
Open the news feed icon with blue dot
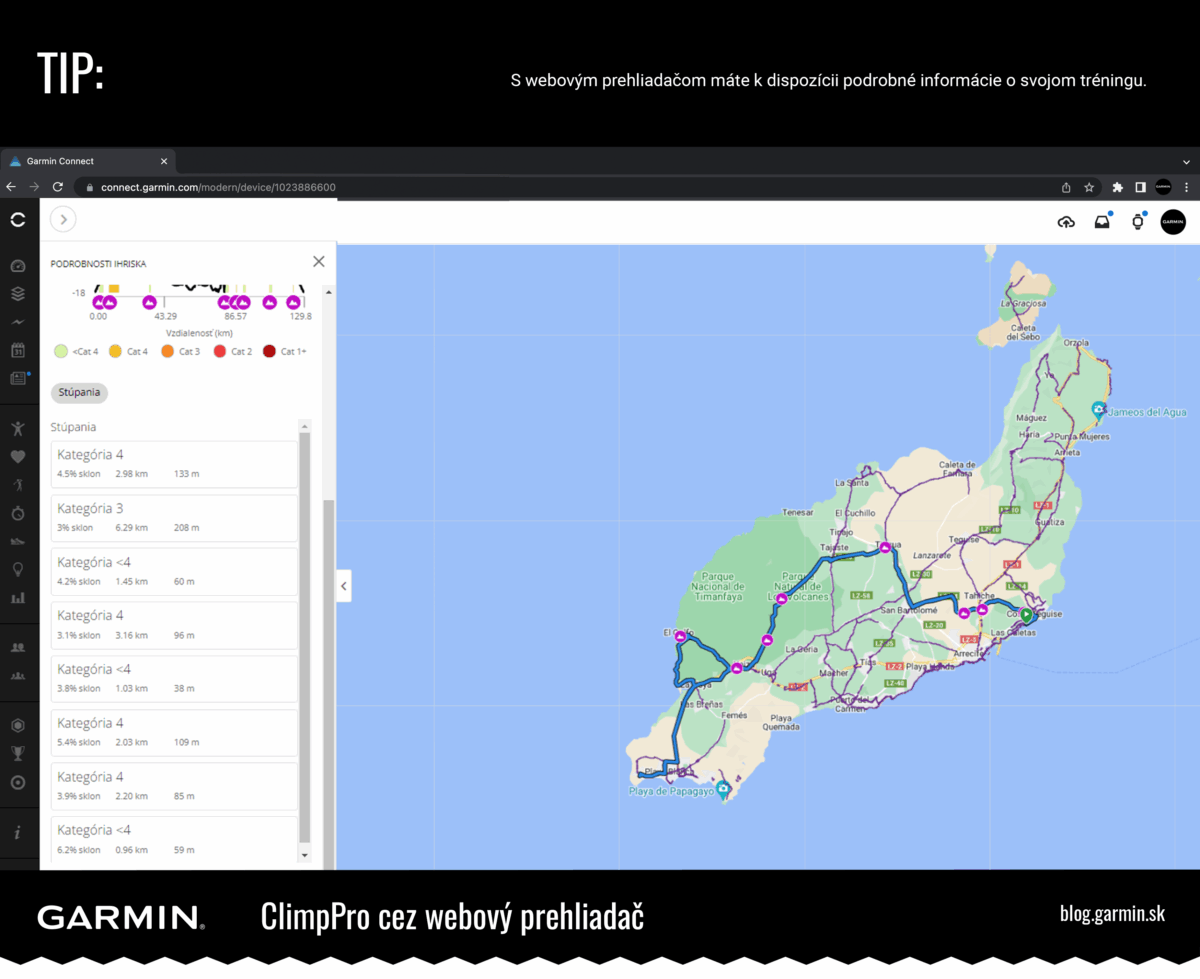pyautogui.click(x=19, y=378)
